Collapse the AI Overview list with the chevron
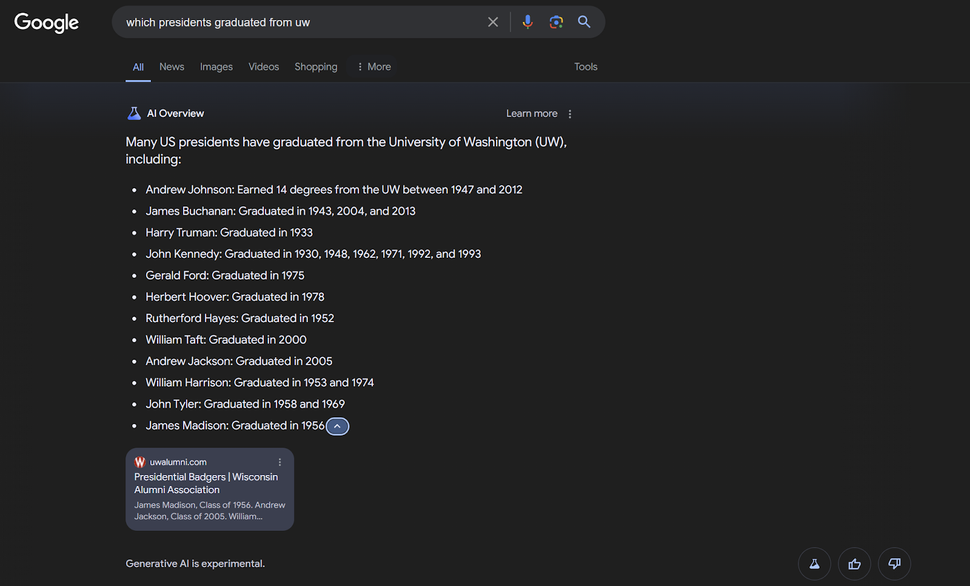Viewport: 970px width, 586px height. click(338, 426)
